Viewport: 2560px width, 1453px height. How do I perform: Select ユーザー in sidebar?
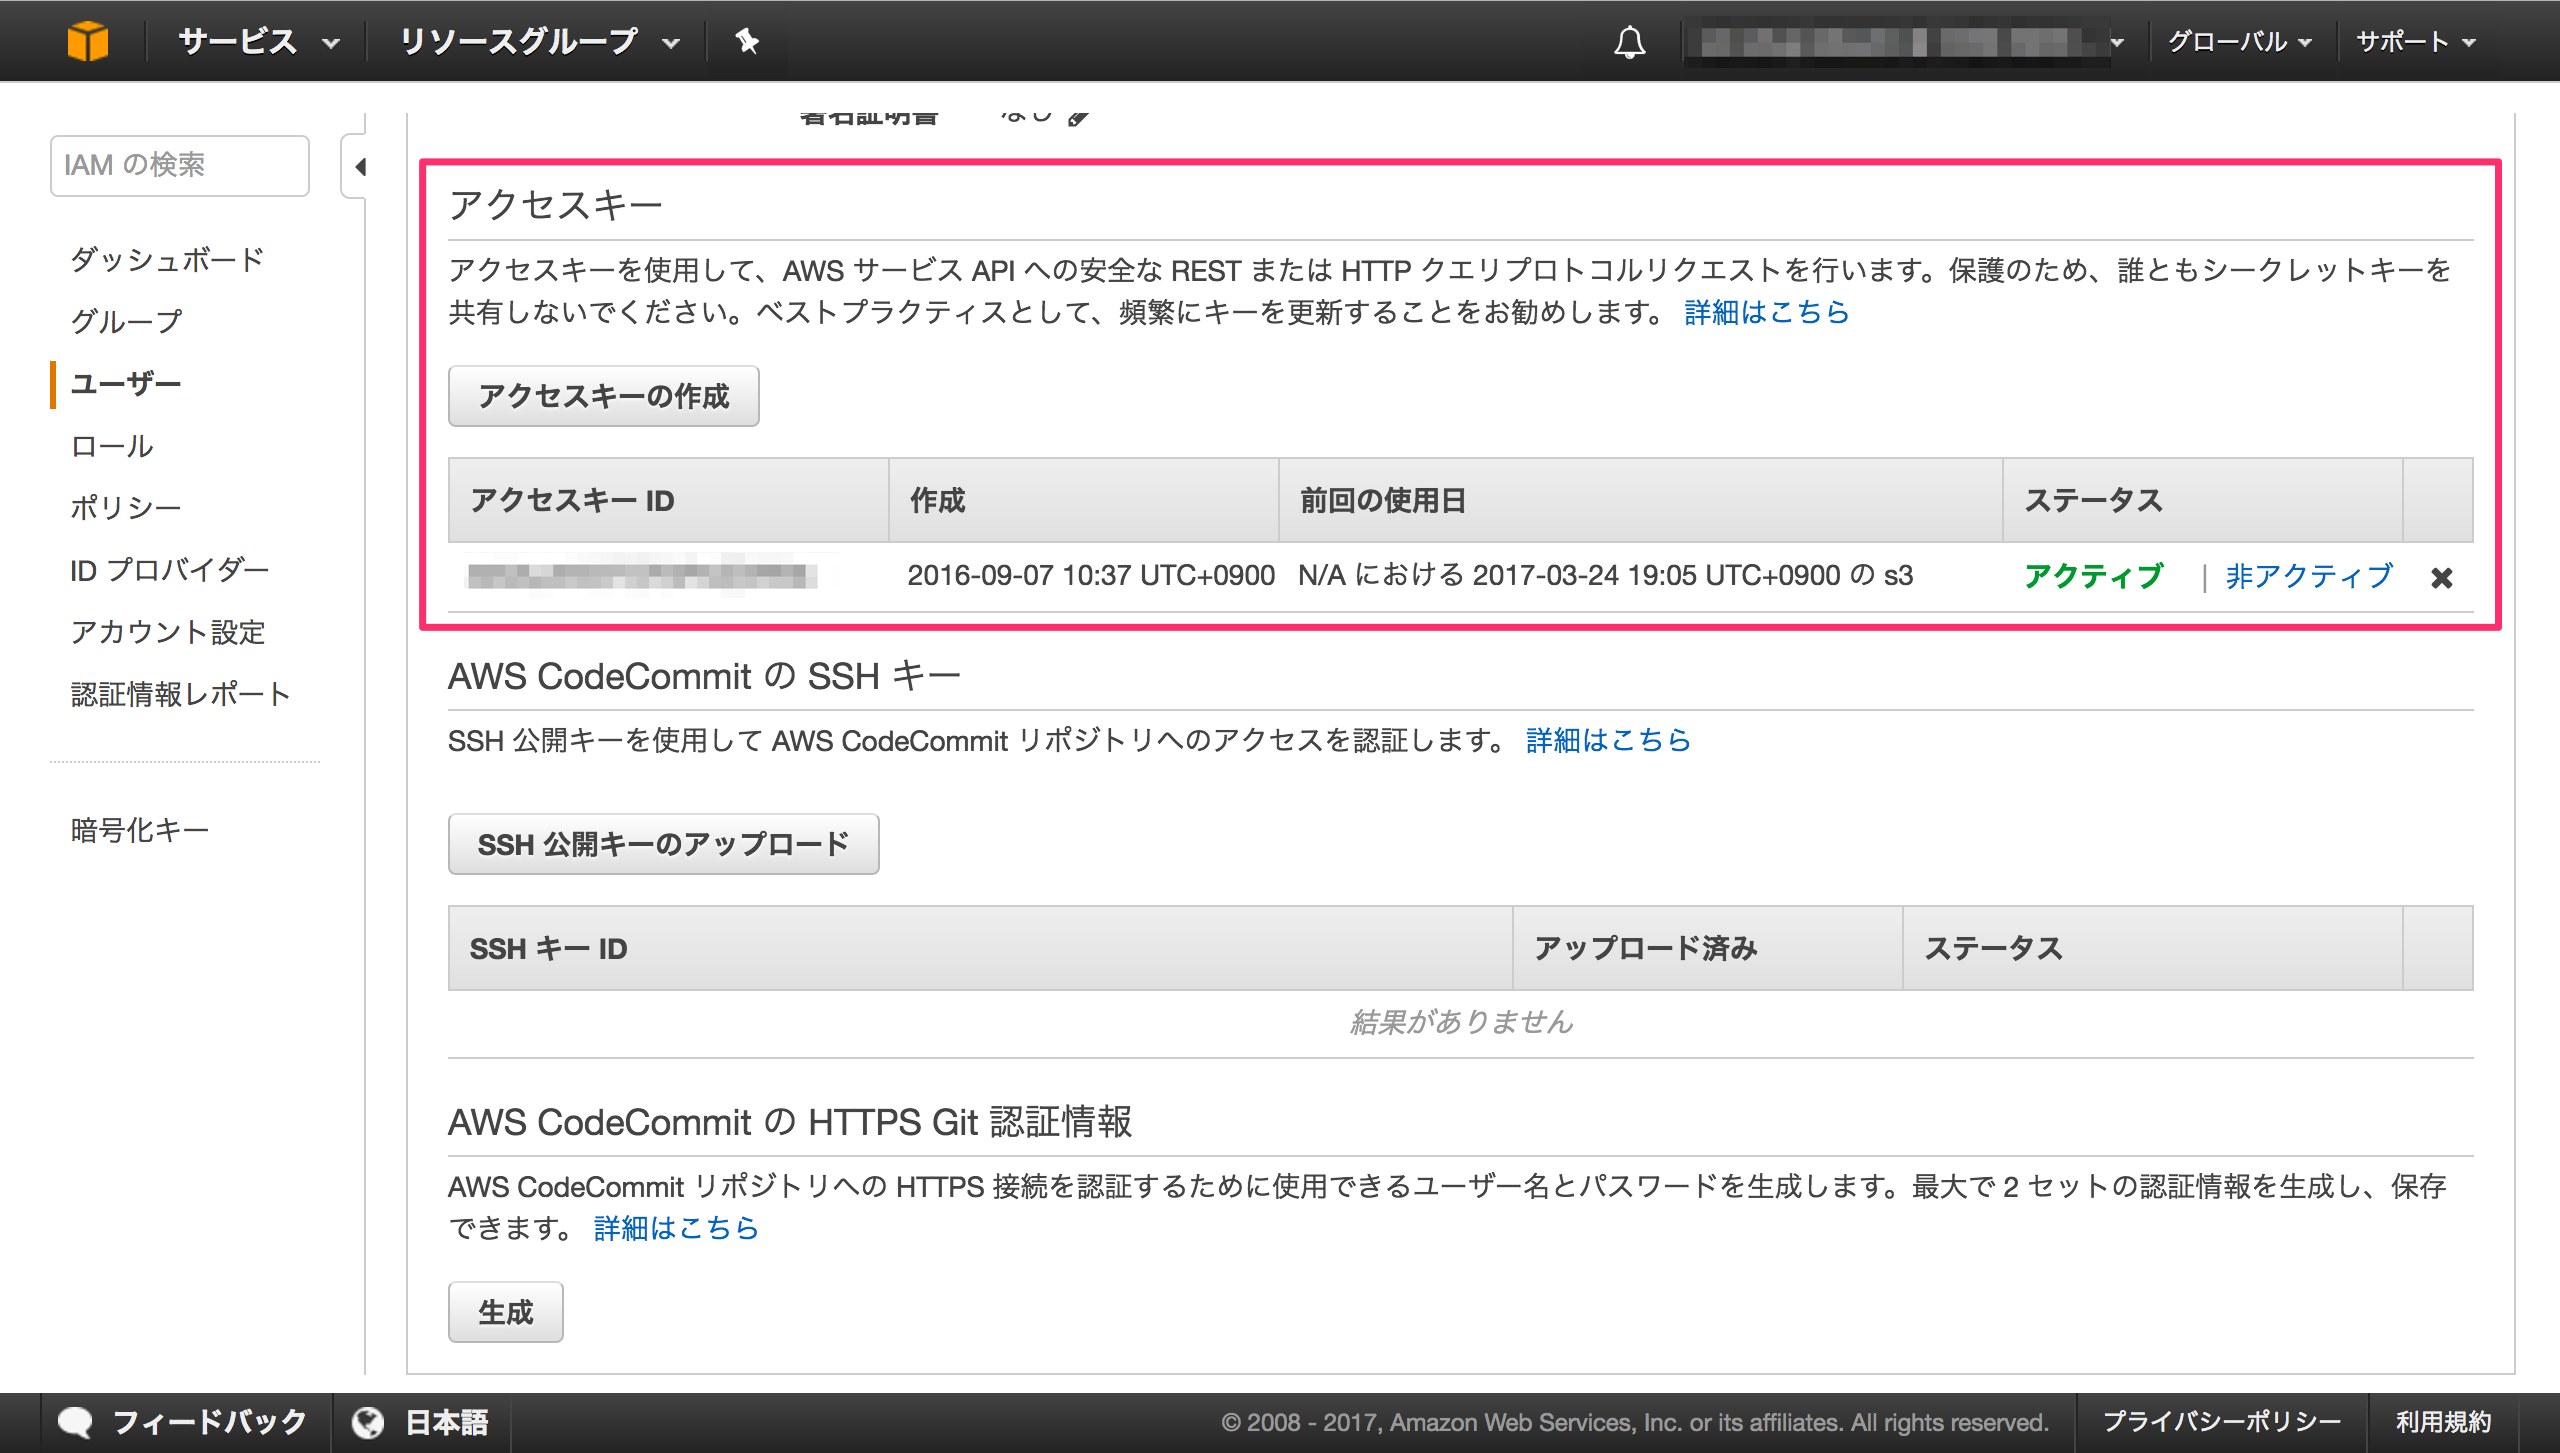point(126,384)
